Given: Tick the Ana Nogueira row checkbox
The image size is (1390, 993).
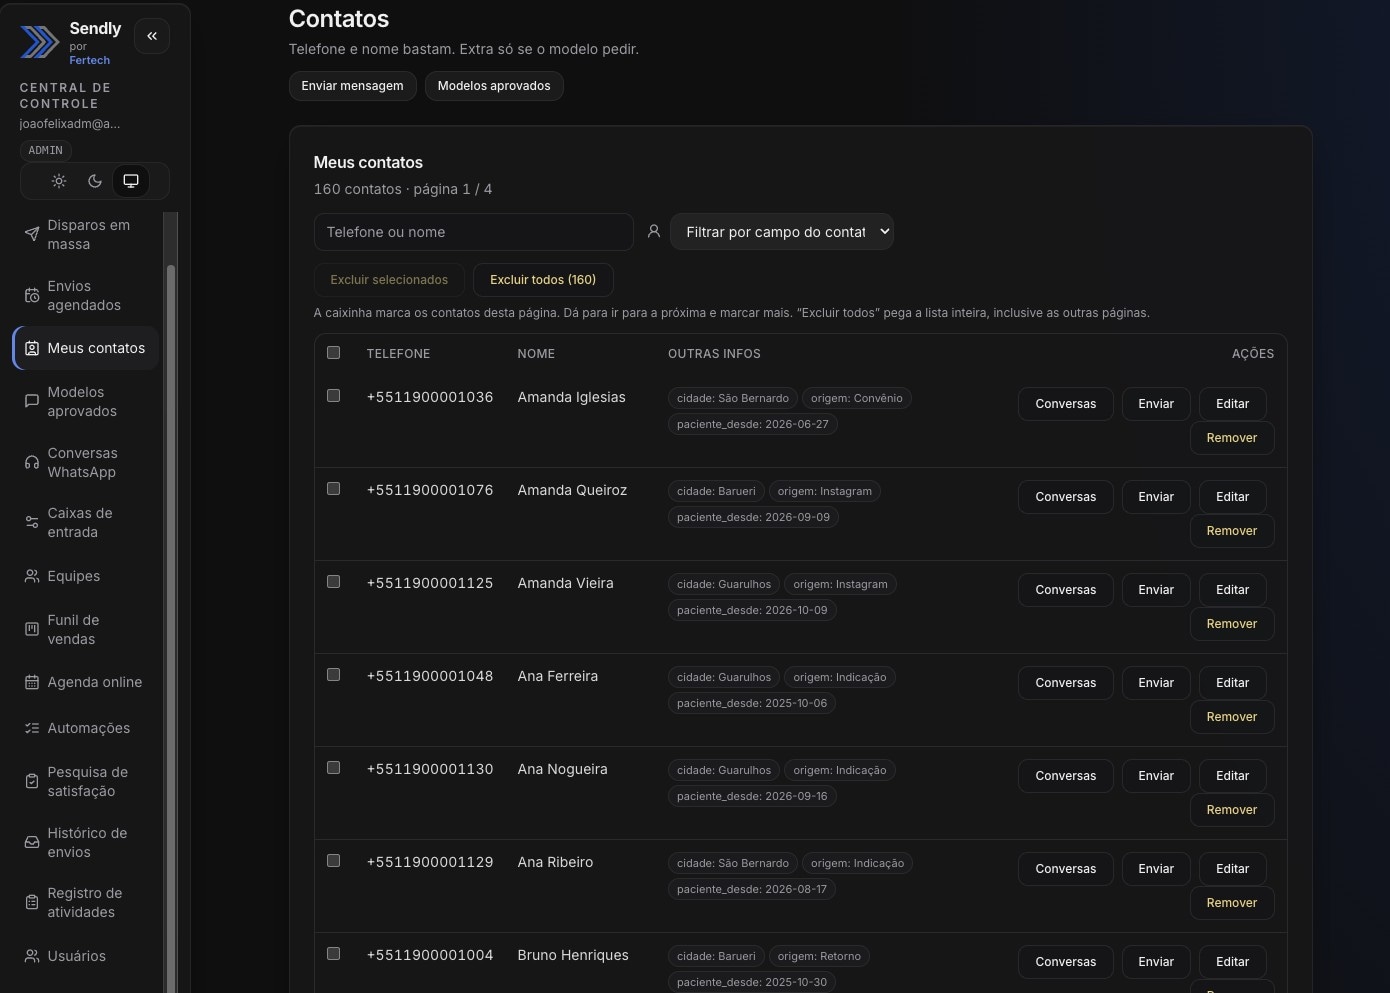Looking at the screenshot, I should coord(334,767).
